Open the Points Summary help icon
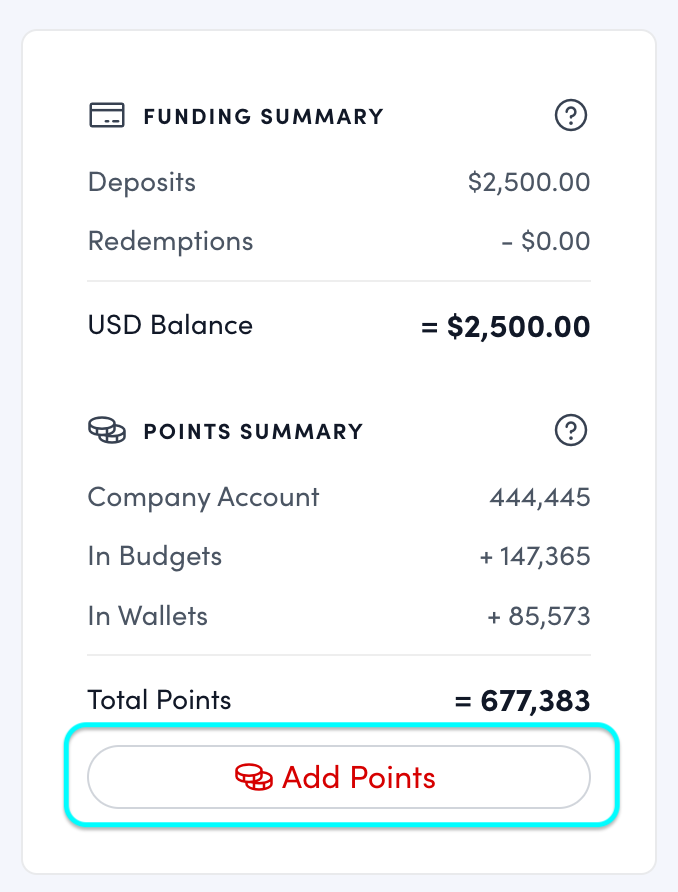Screen dimensions: 678x892 pos(570,430)
